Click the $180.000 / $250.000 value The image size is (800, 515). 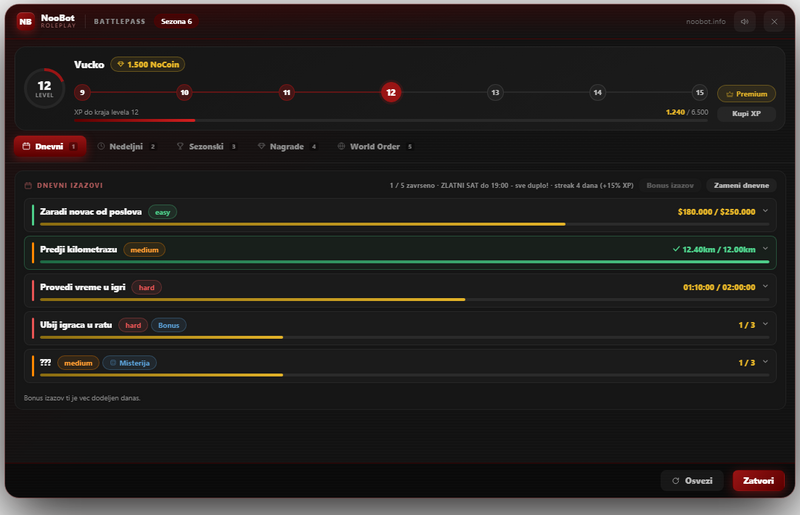716,212
